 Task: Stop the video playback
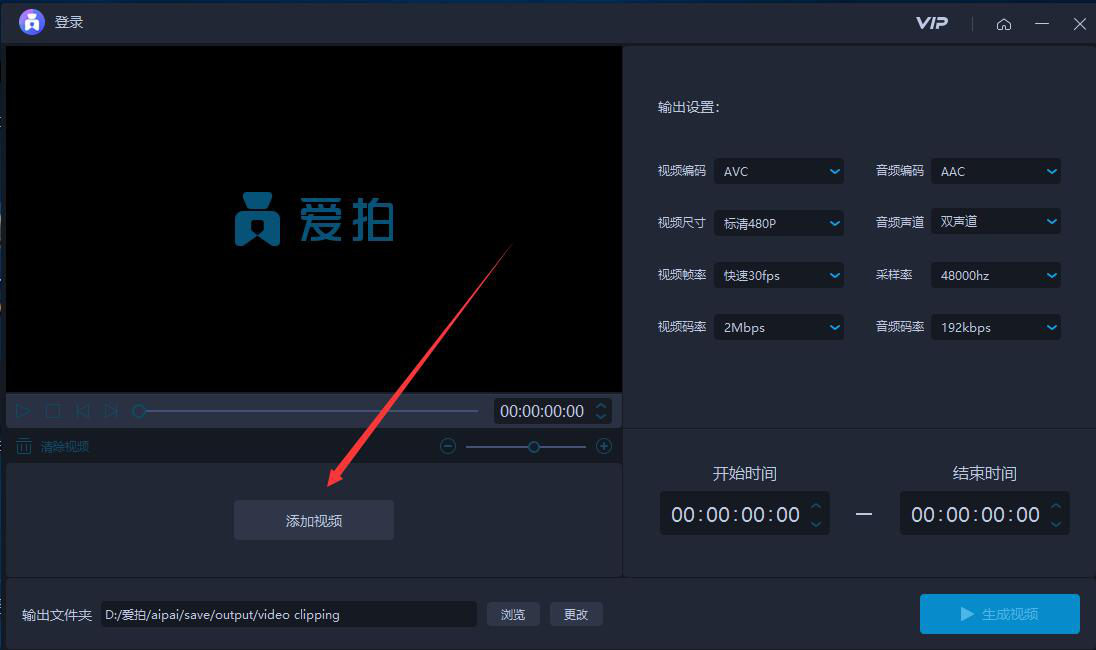pyautogui.click(x=53, y=411)
